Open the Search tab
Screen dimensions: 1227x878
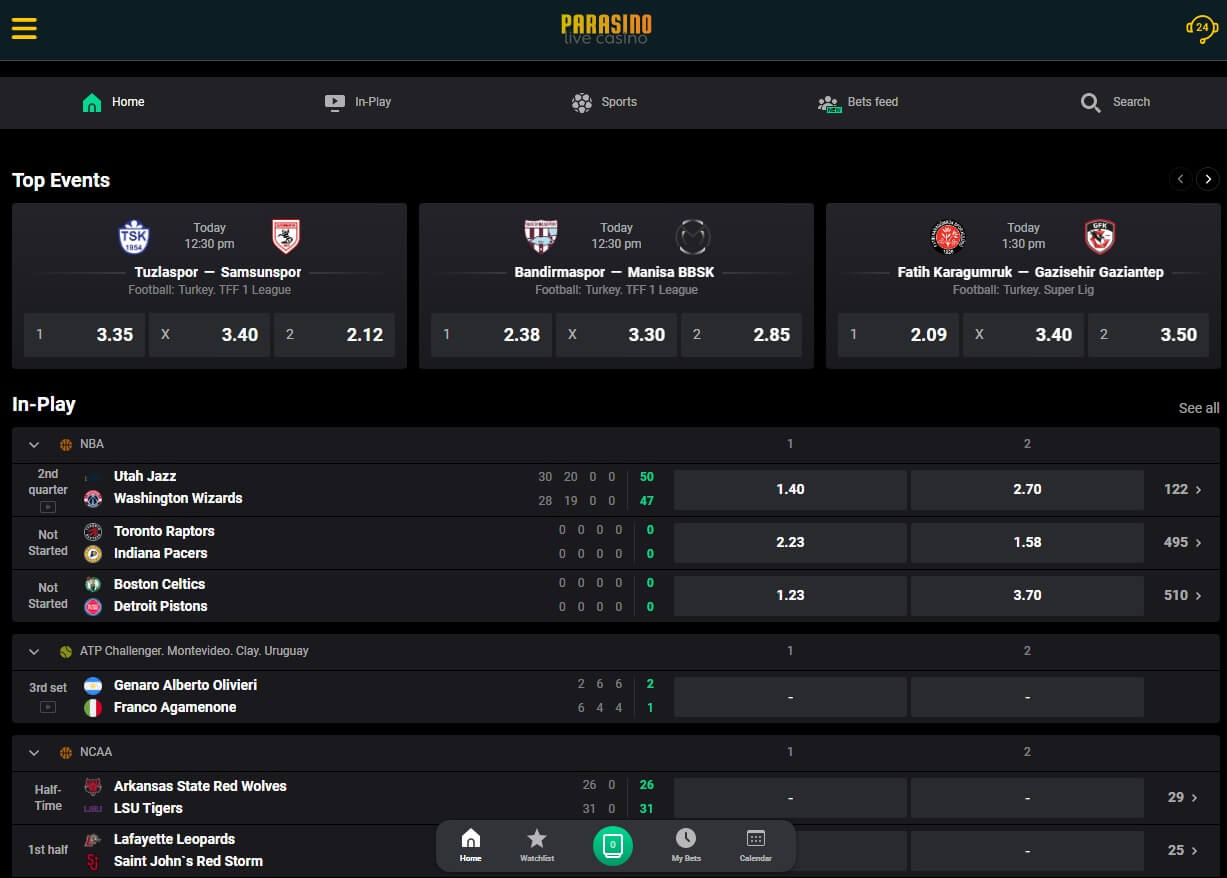[x=1115, y=102]
